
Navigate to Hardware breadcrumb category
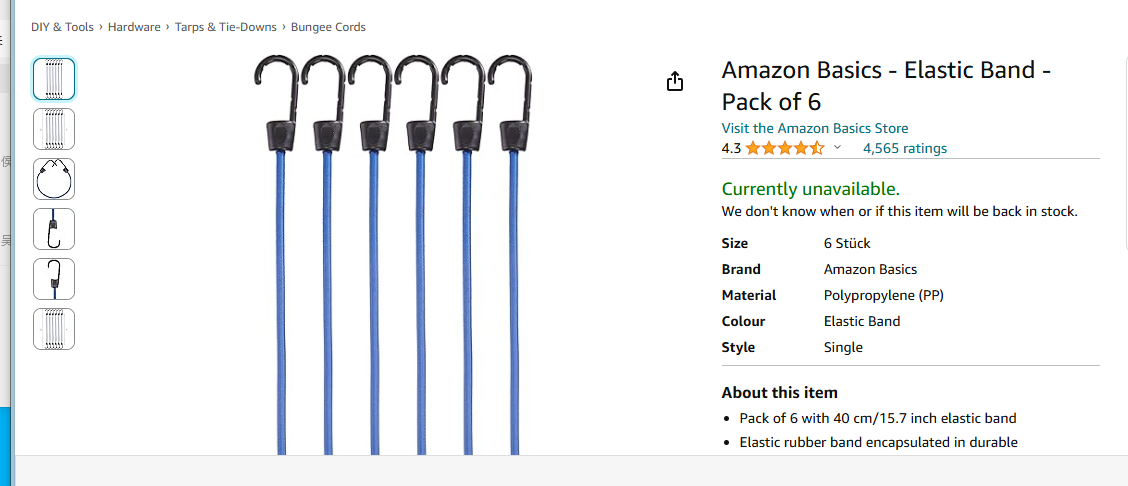[134, 27]
